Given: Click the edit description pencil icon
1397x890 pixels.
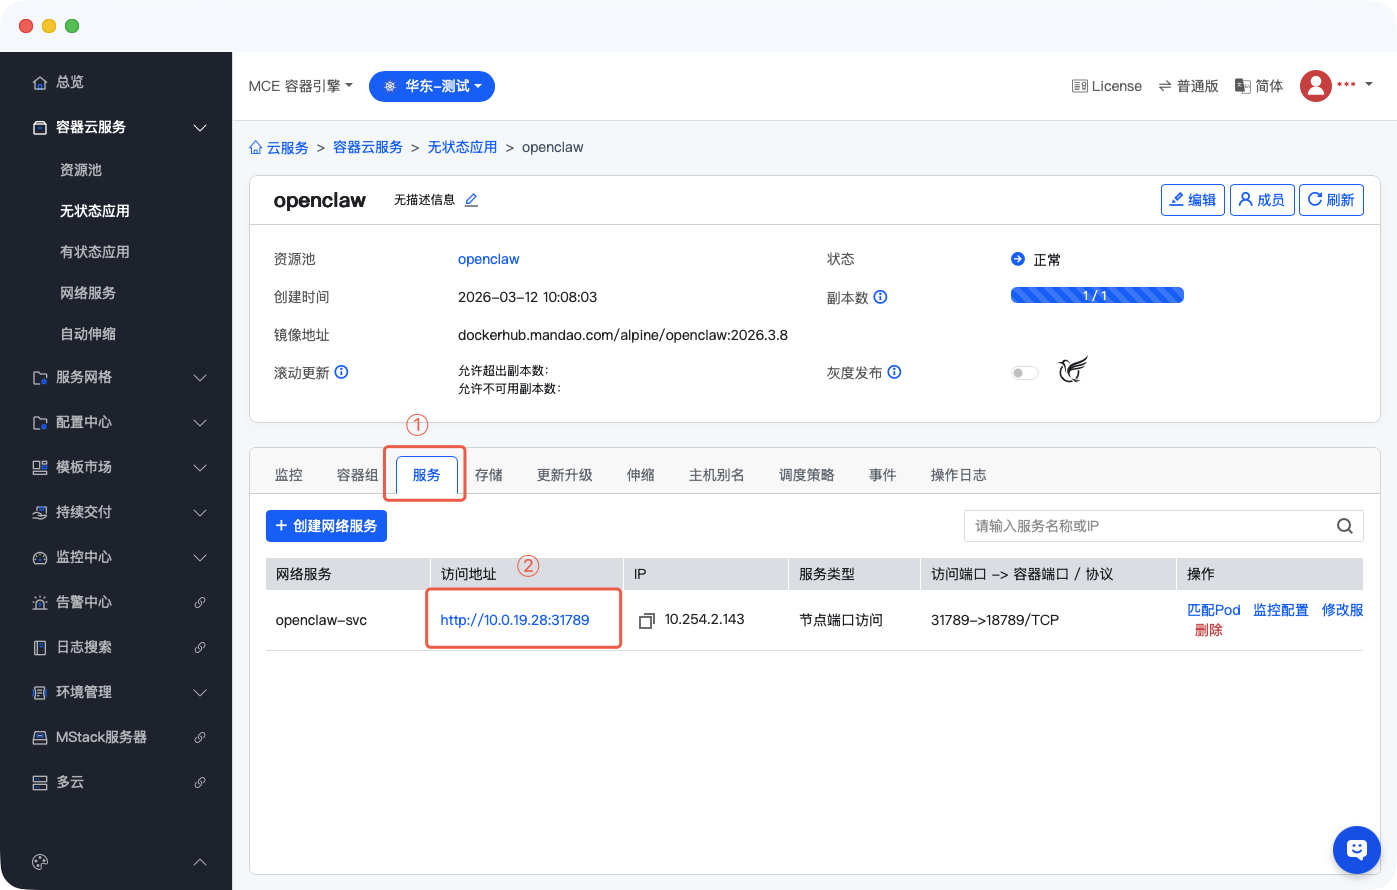Looking at the screenshot, I should pyautogui.click(x=471, y=200).
